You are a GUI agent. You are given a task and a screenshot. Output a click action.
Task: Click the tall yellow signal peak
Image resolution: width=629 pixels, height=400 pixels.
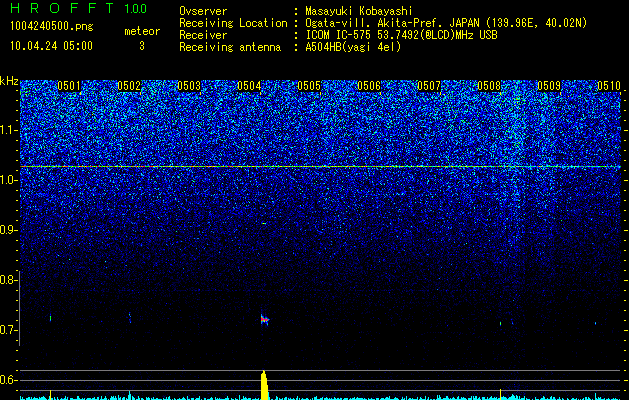[264, 385]
